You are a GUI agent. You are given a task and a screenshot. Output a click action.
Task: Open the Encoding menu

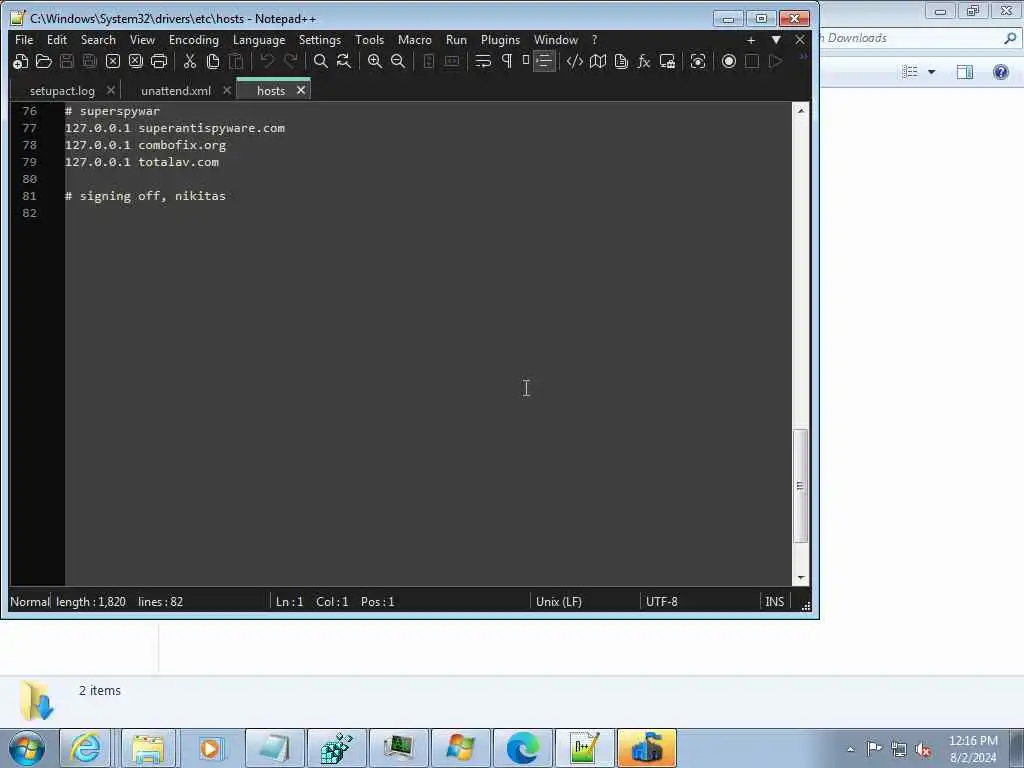(194, 40)
